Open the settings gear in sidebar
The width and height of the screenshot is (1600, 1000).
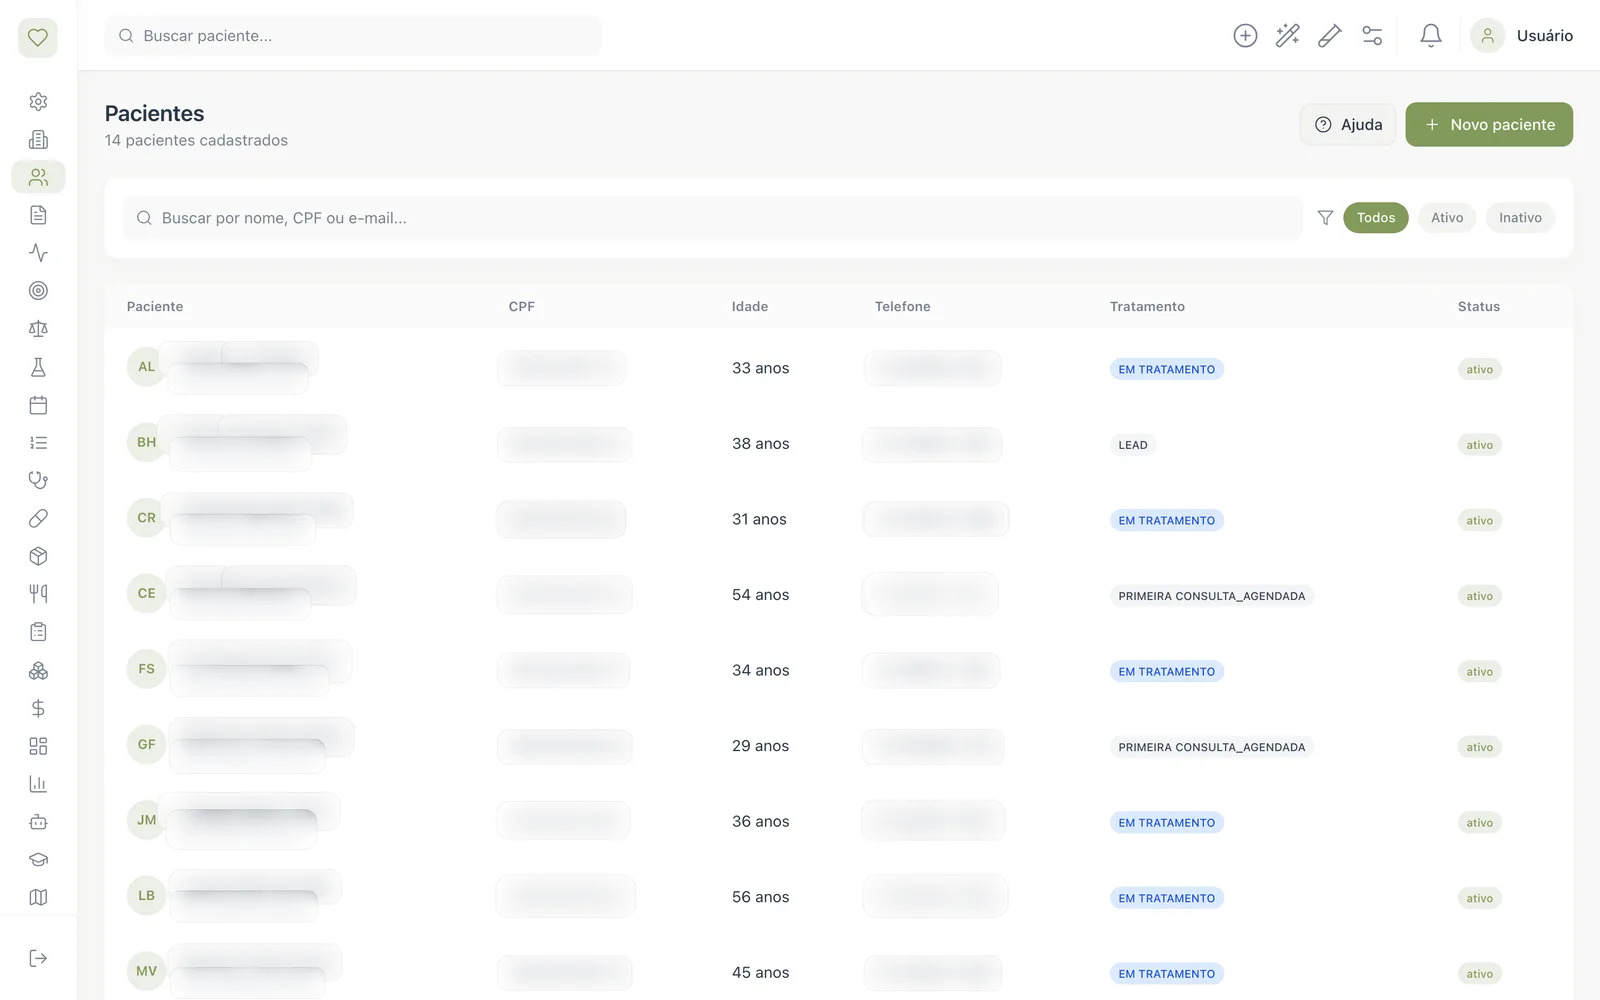coord(38,101)
